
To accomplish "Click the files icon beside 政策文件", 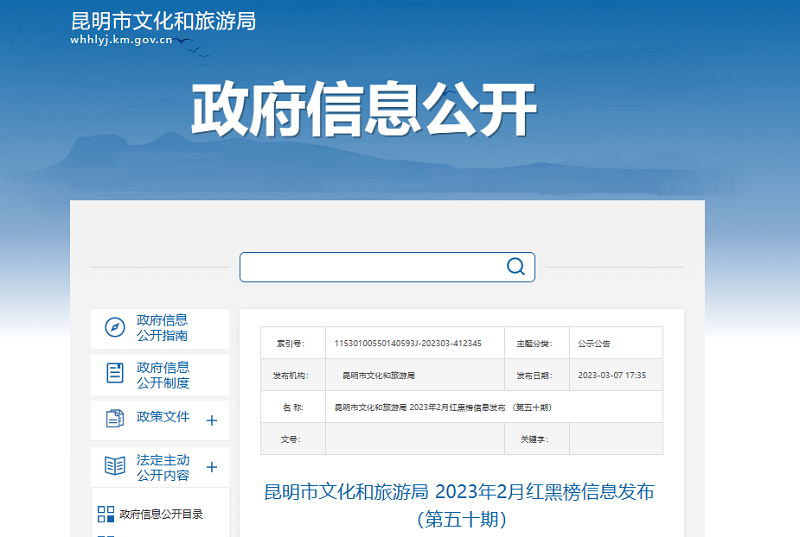I will 116,419.
